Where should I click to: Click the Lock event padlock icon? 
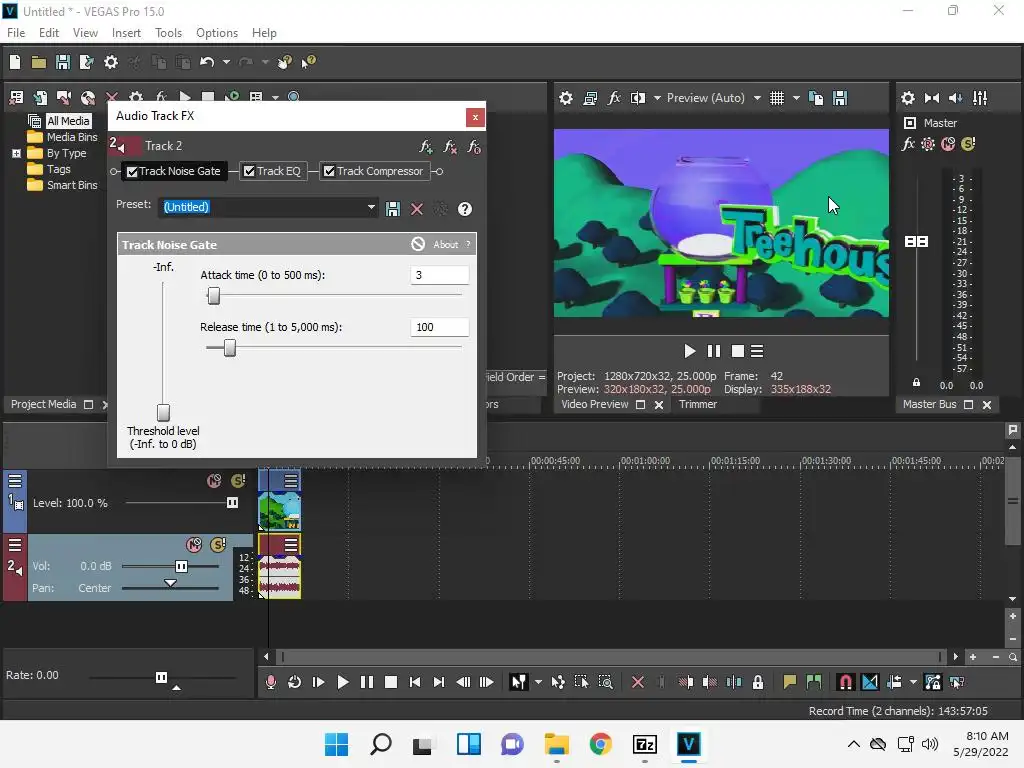point(758,682)
